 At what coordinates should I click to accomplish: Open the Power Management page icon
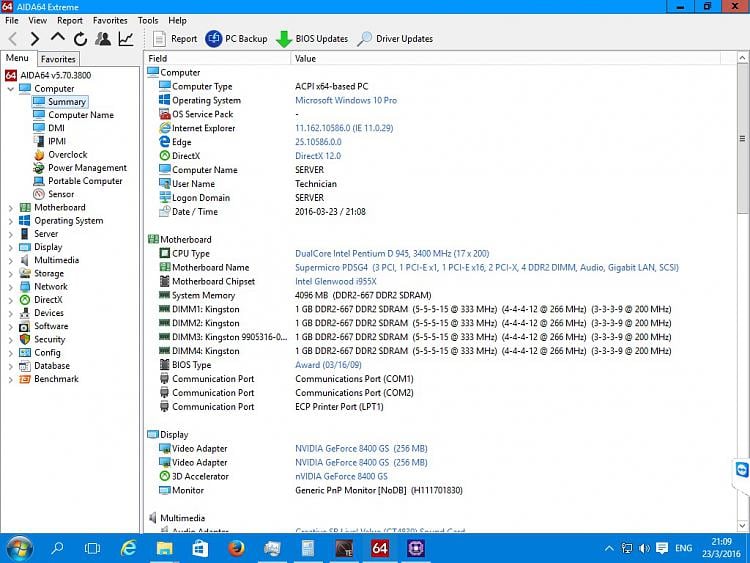(39, 168)
